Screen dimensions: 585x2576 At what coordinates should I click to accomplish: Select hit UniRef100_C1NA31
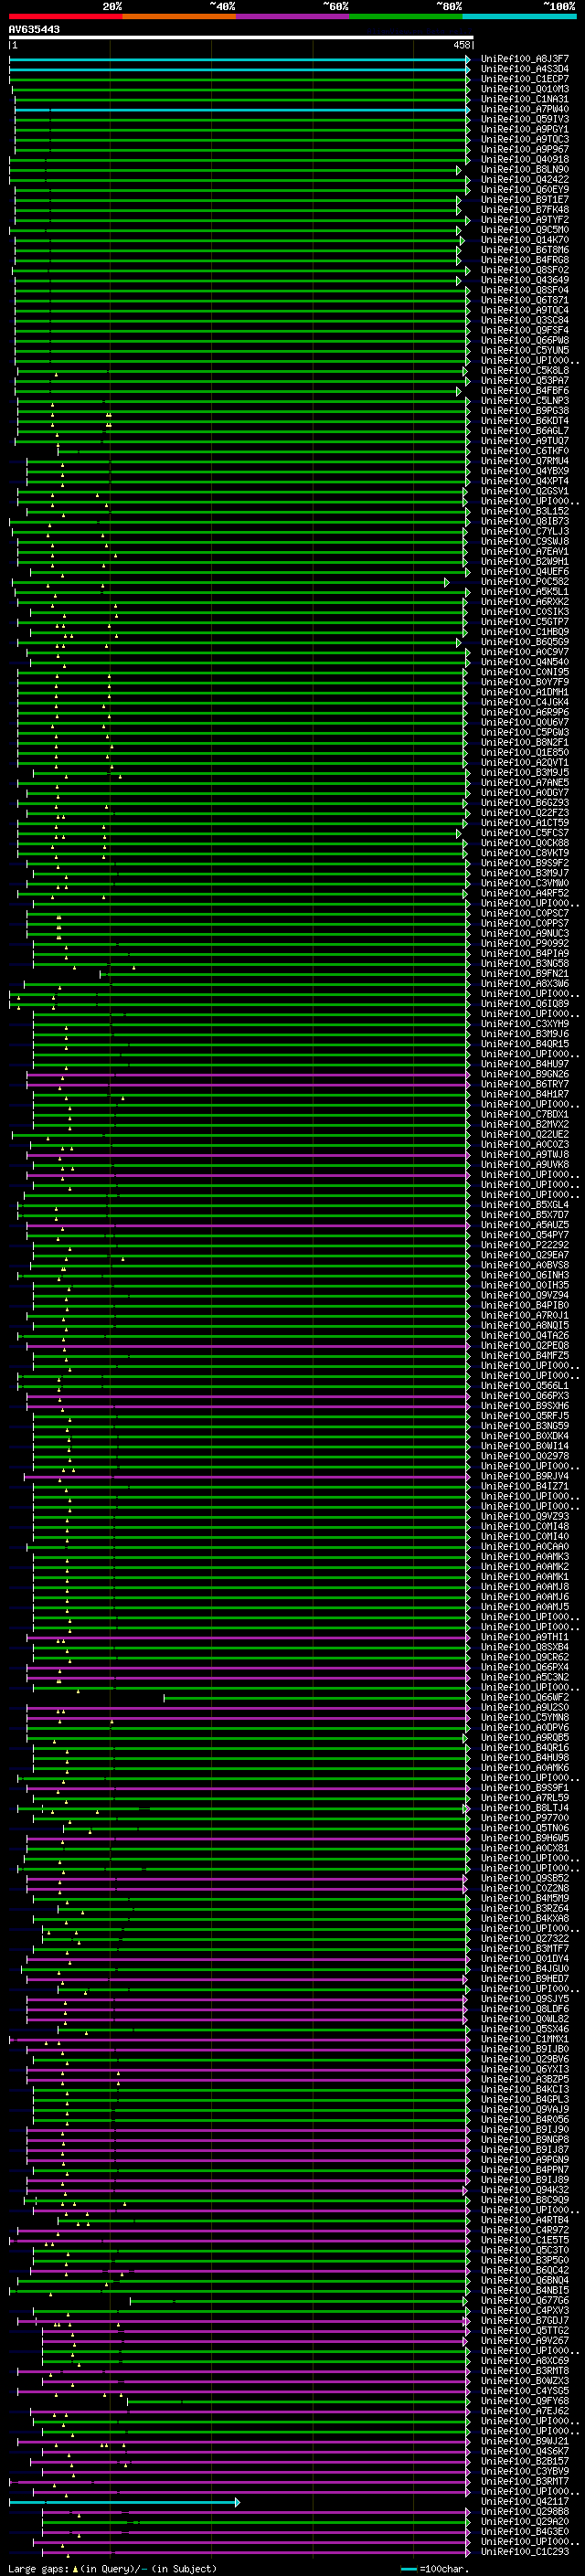click(525, 99)
